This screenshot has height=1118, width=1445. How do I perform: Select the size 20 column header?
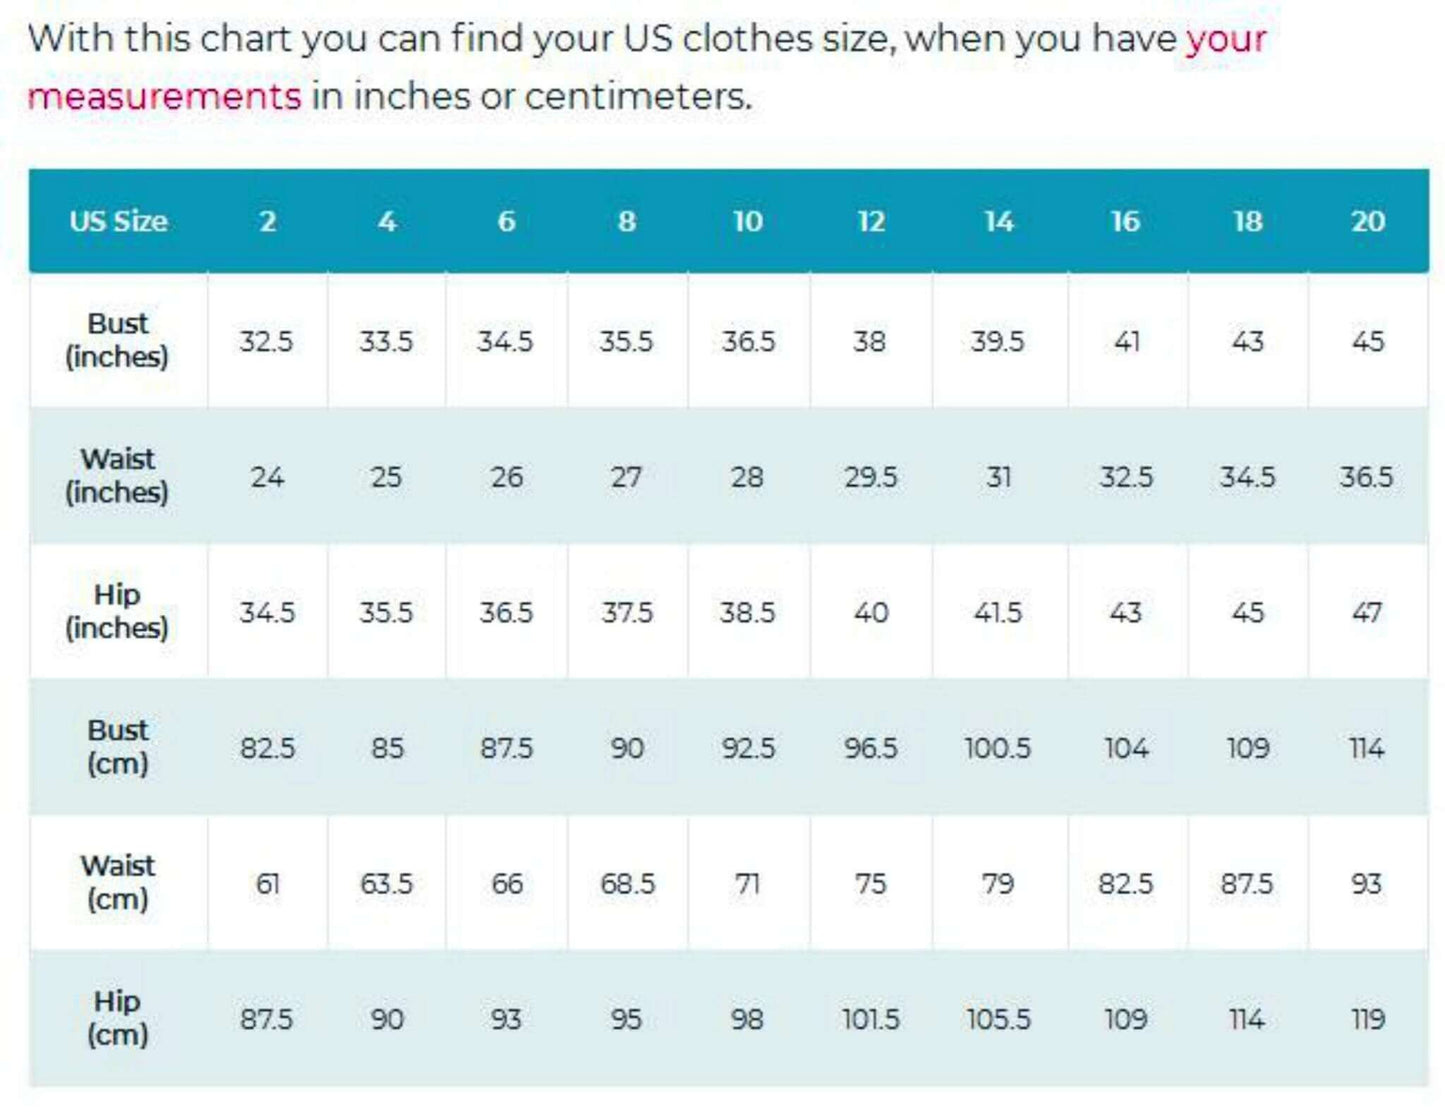pos(1367,221)
